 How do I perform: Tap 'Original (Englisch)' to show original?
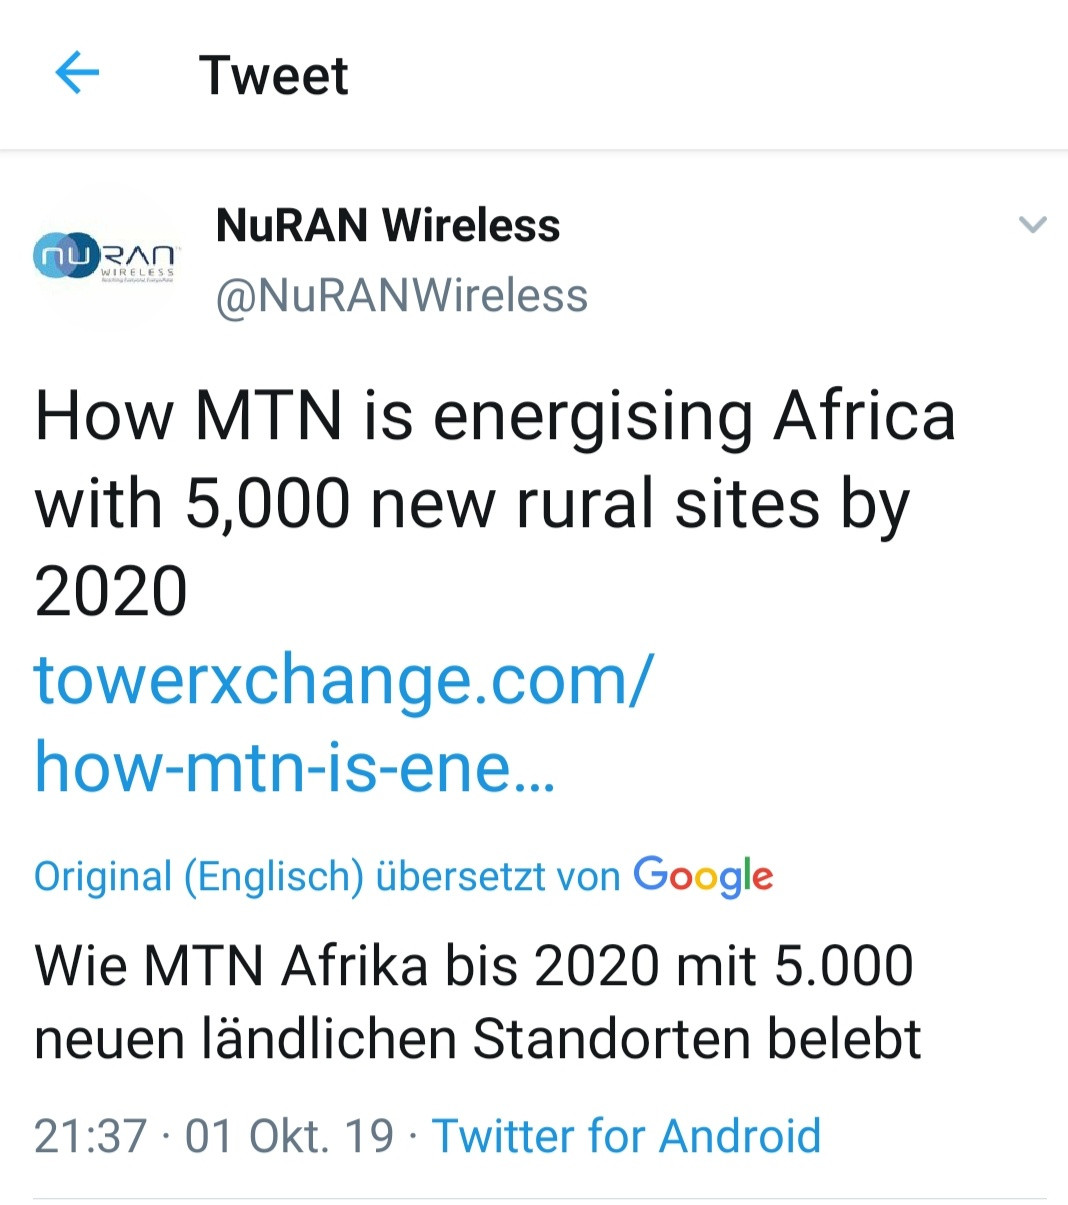198,877
